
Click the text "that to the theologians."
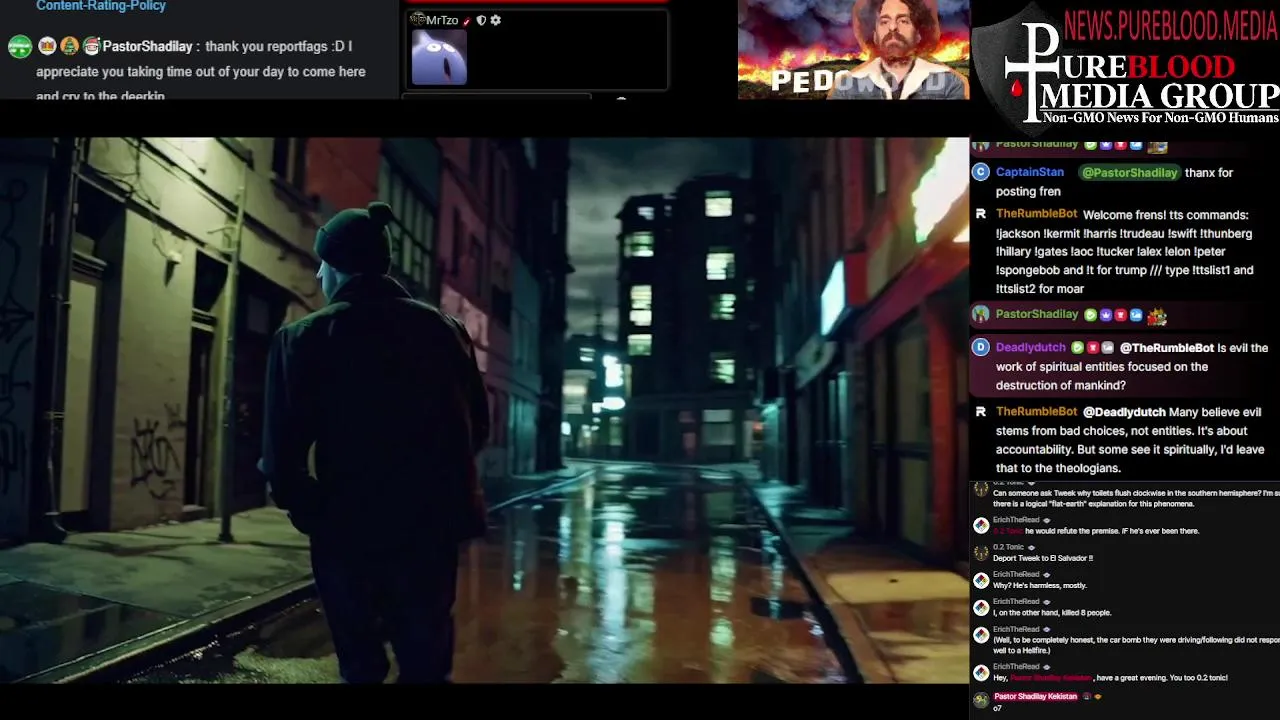(1058, 468)
